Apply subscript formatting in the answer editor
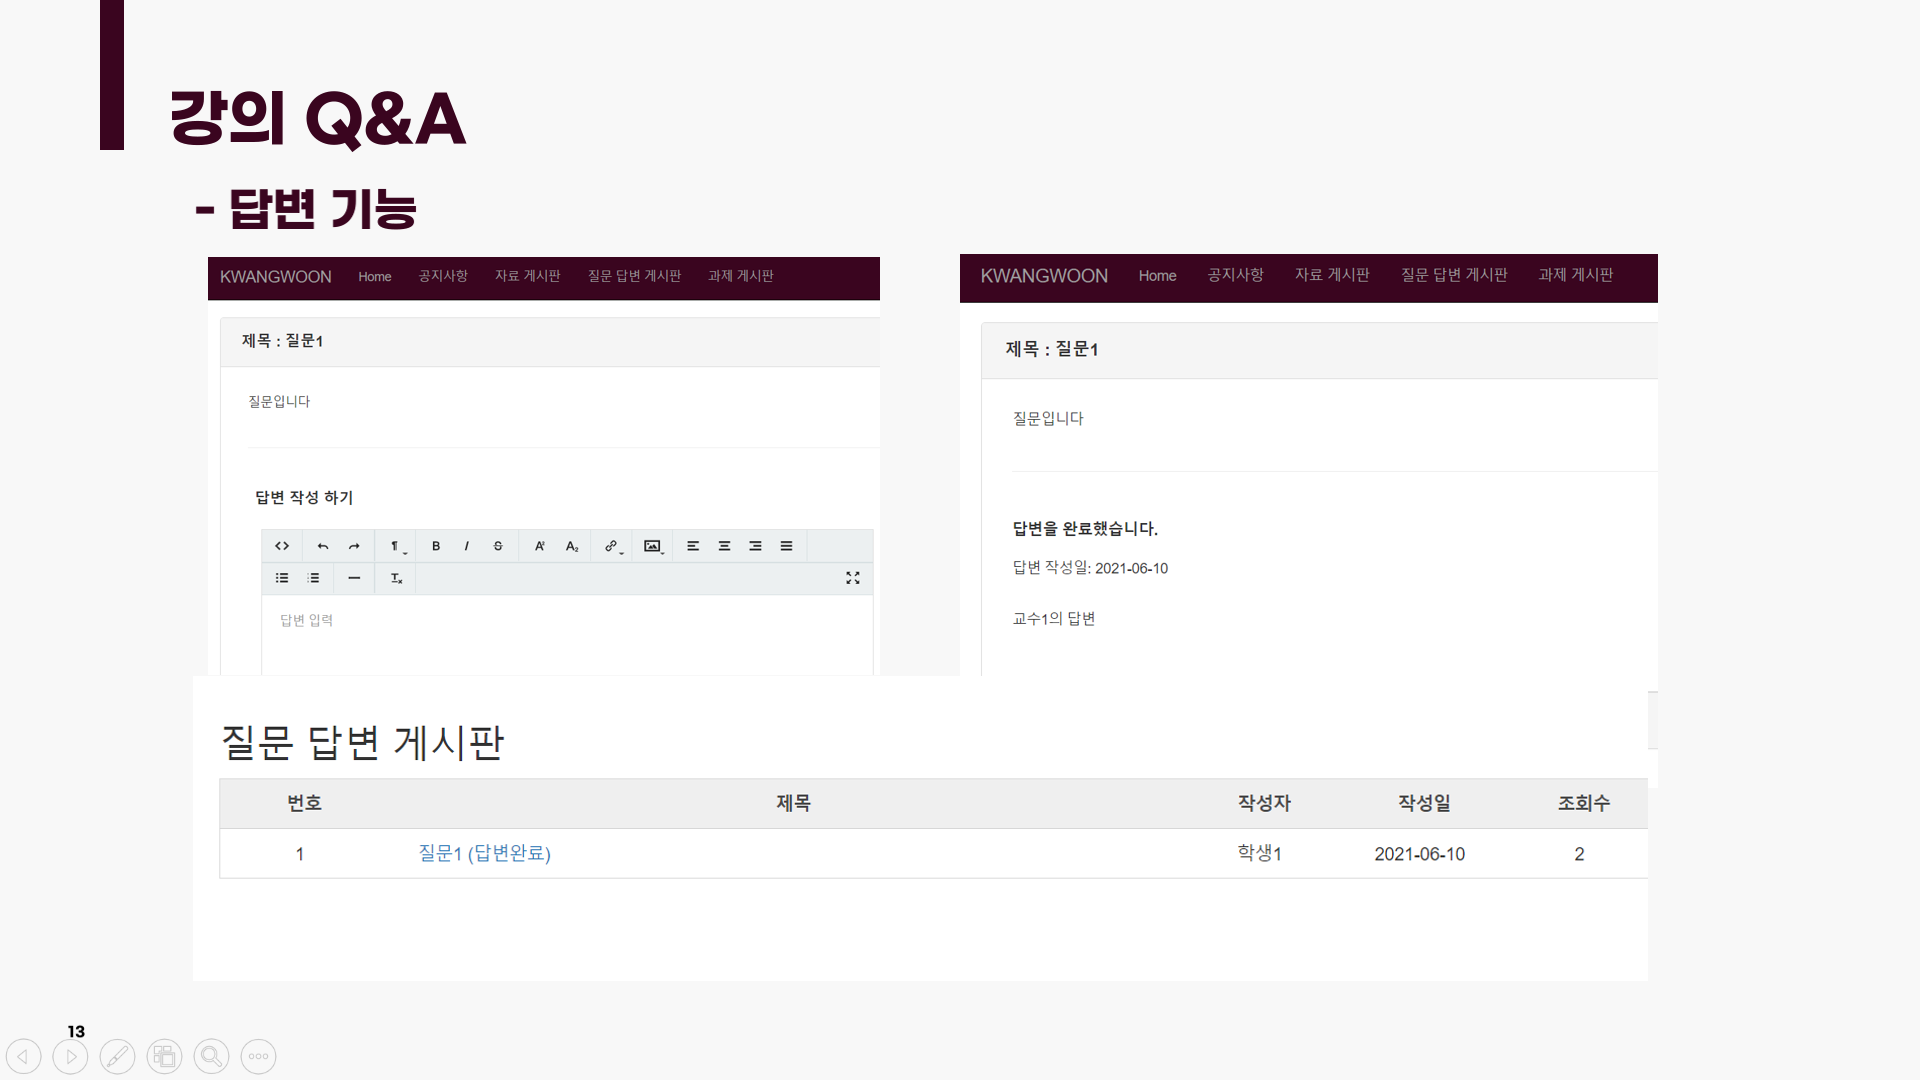This screenshot has width=1920, height=1080. pos(572,545)
